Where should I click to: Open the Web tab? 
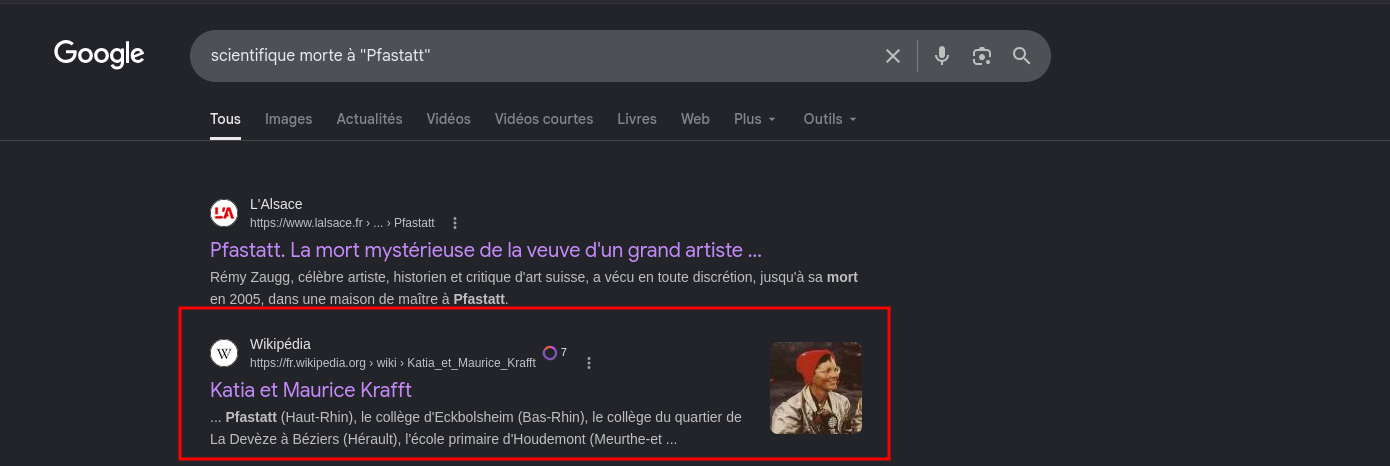tap(695, 119)
